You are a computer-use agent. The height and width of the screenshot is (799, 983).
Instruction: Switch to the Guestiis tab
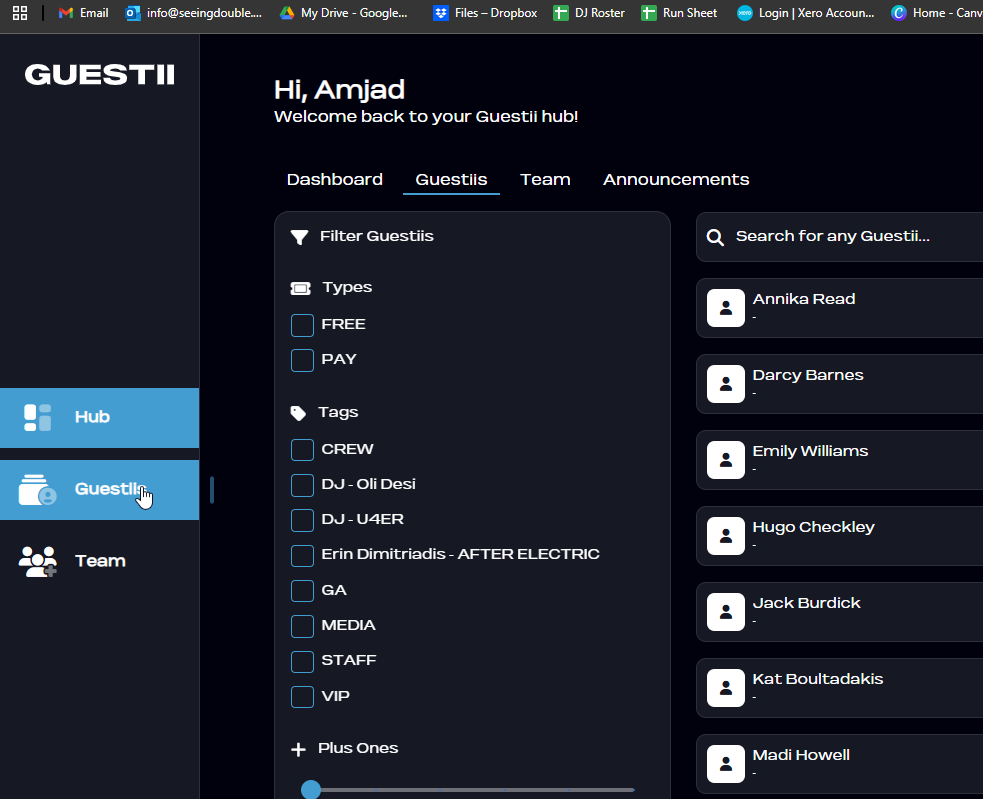pyautogui.click(x=451, y=179)
